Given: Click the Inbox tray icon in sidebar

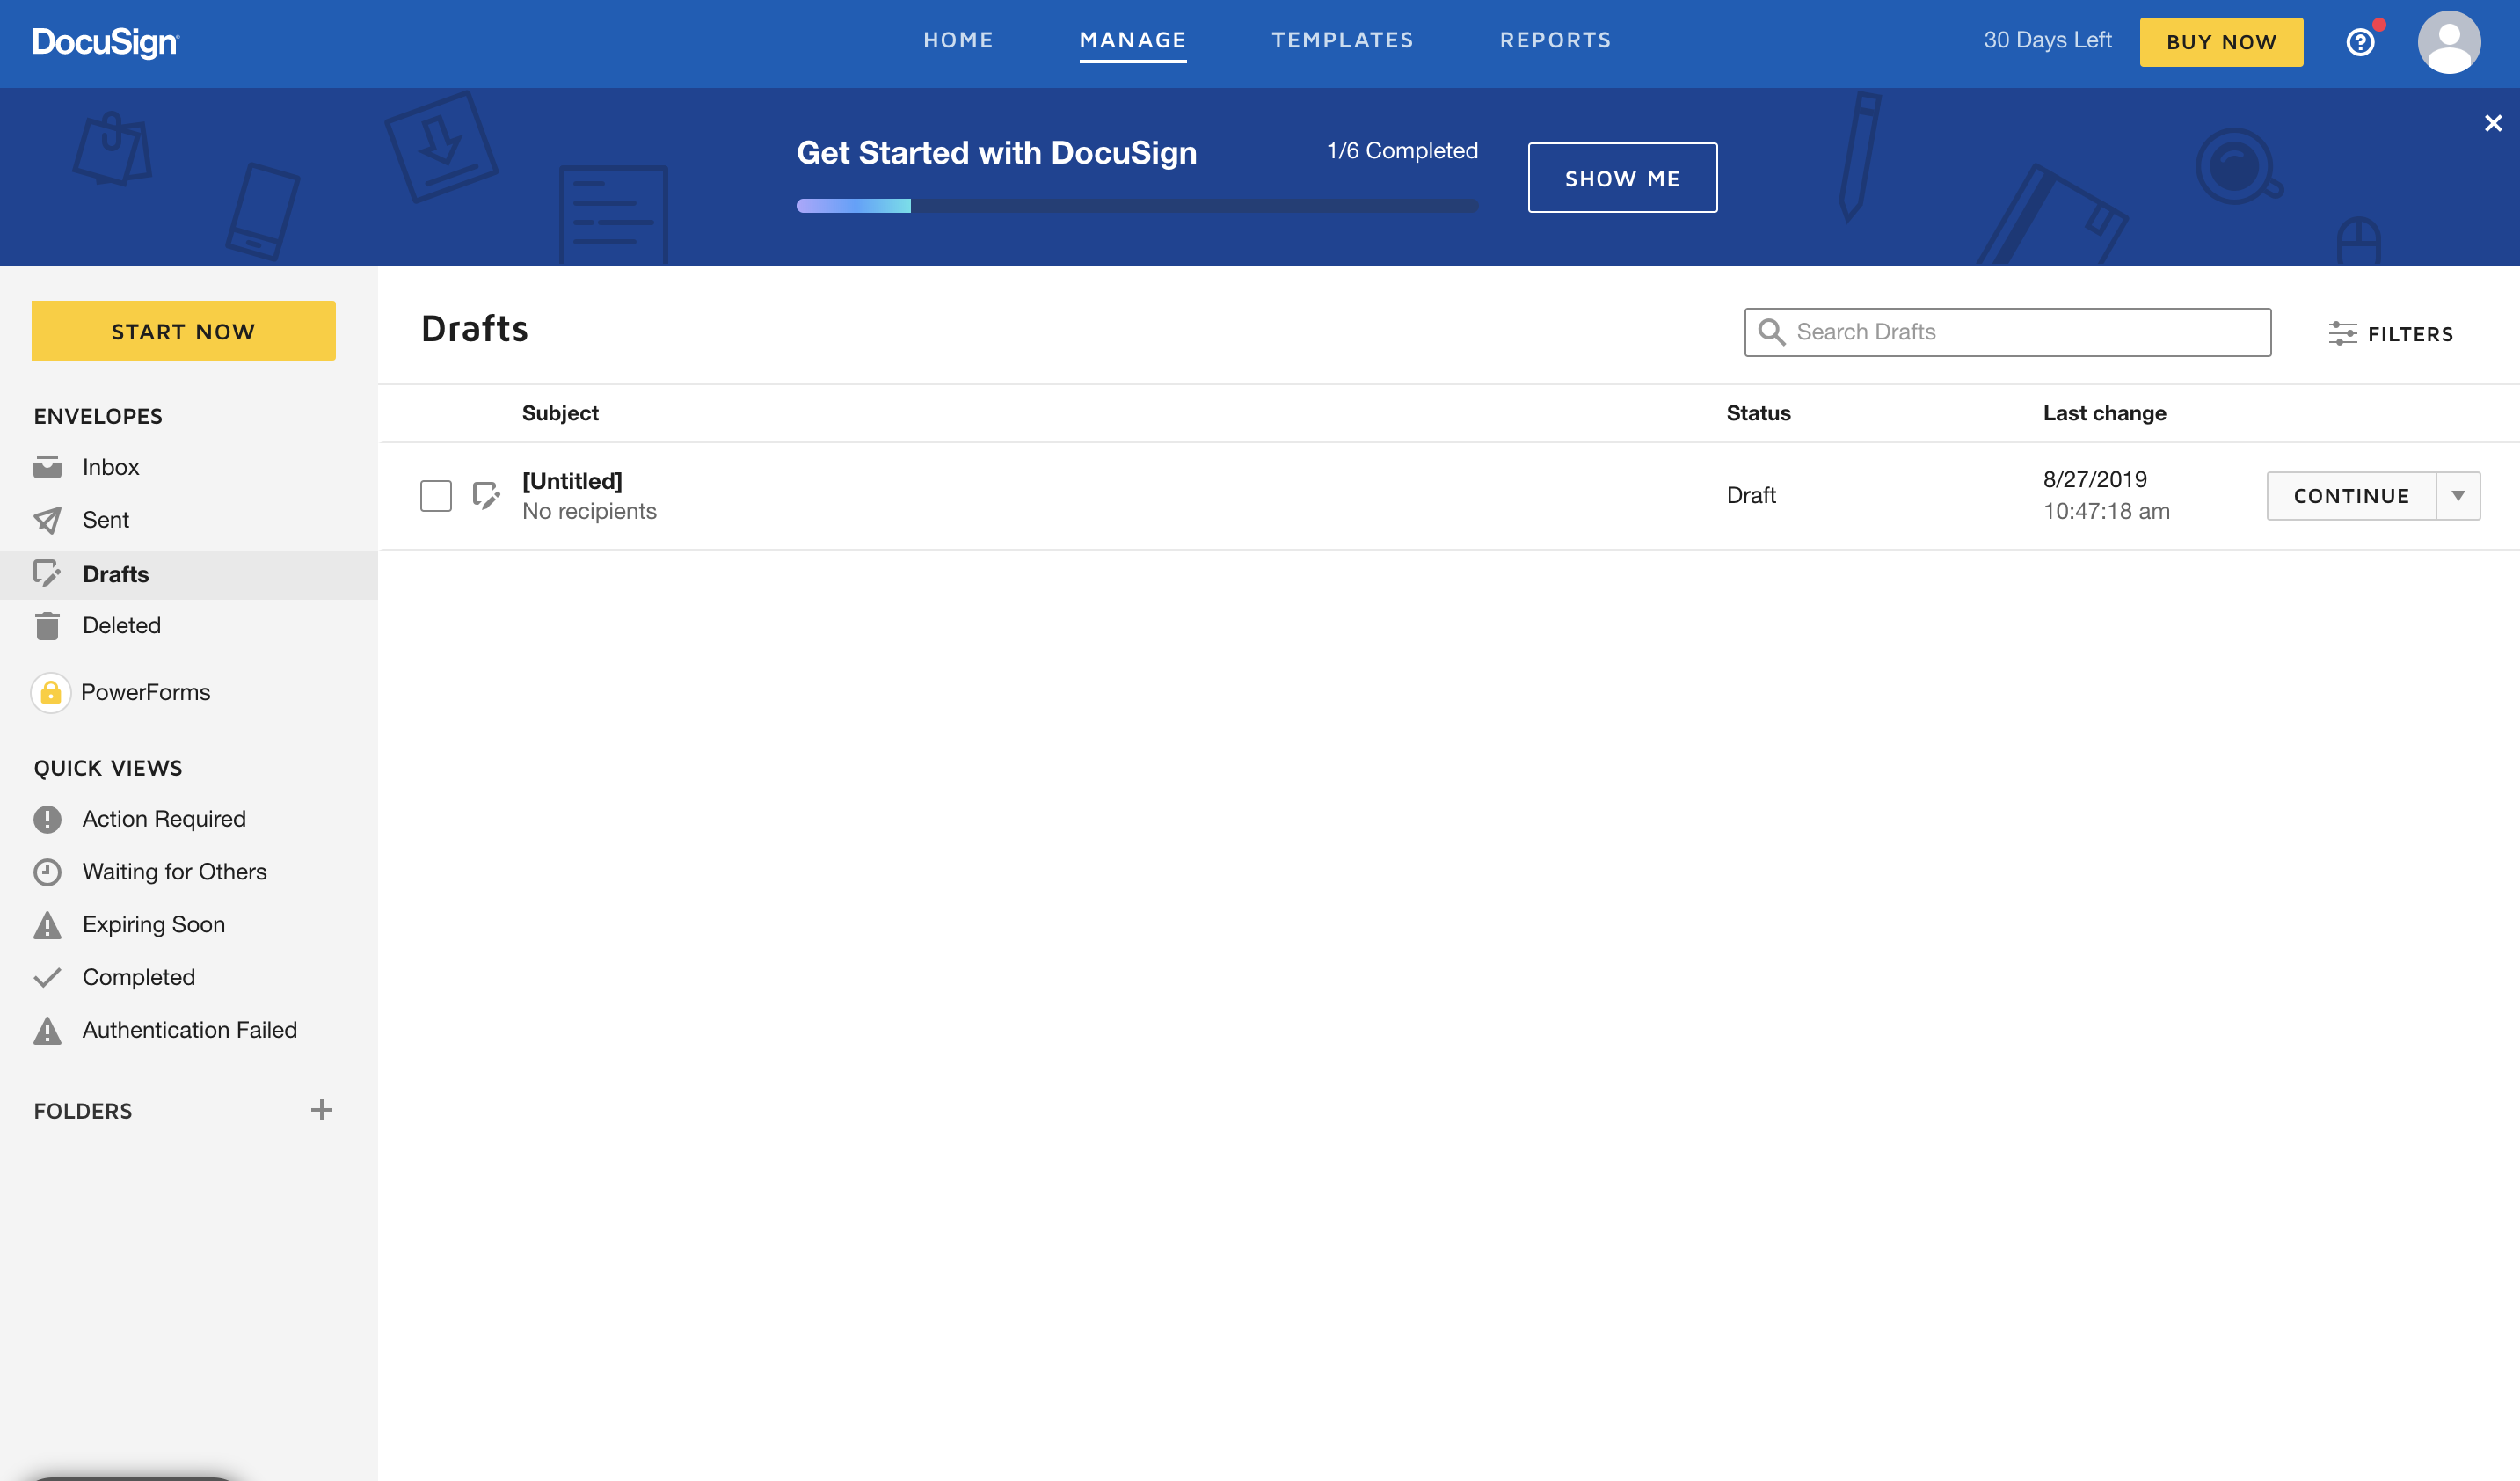Looking at the screenshot, I should [47, 467].
